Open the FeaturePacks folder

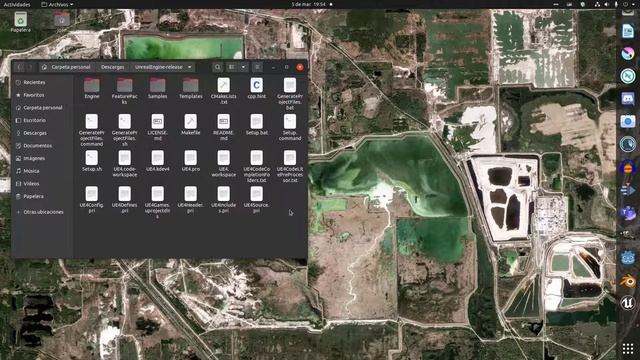point(124,91)
